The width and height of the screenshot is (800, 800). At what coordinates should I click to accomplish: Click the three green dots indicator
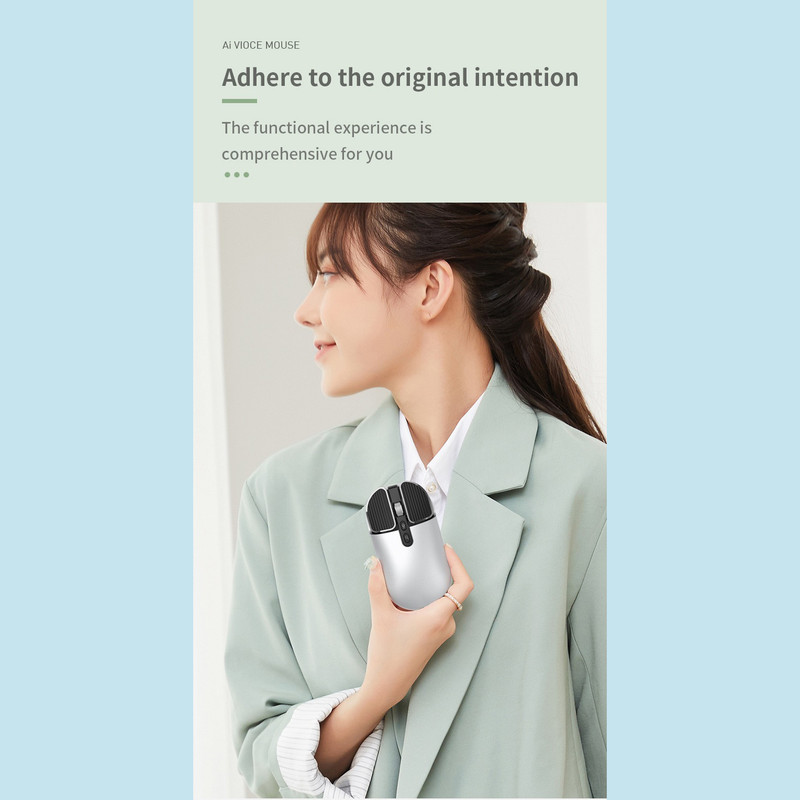[x=237, y=174]
